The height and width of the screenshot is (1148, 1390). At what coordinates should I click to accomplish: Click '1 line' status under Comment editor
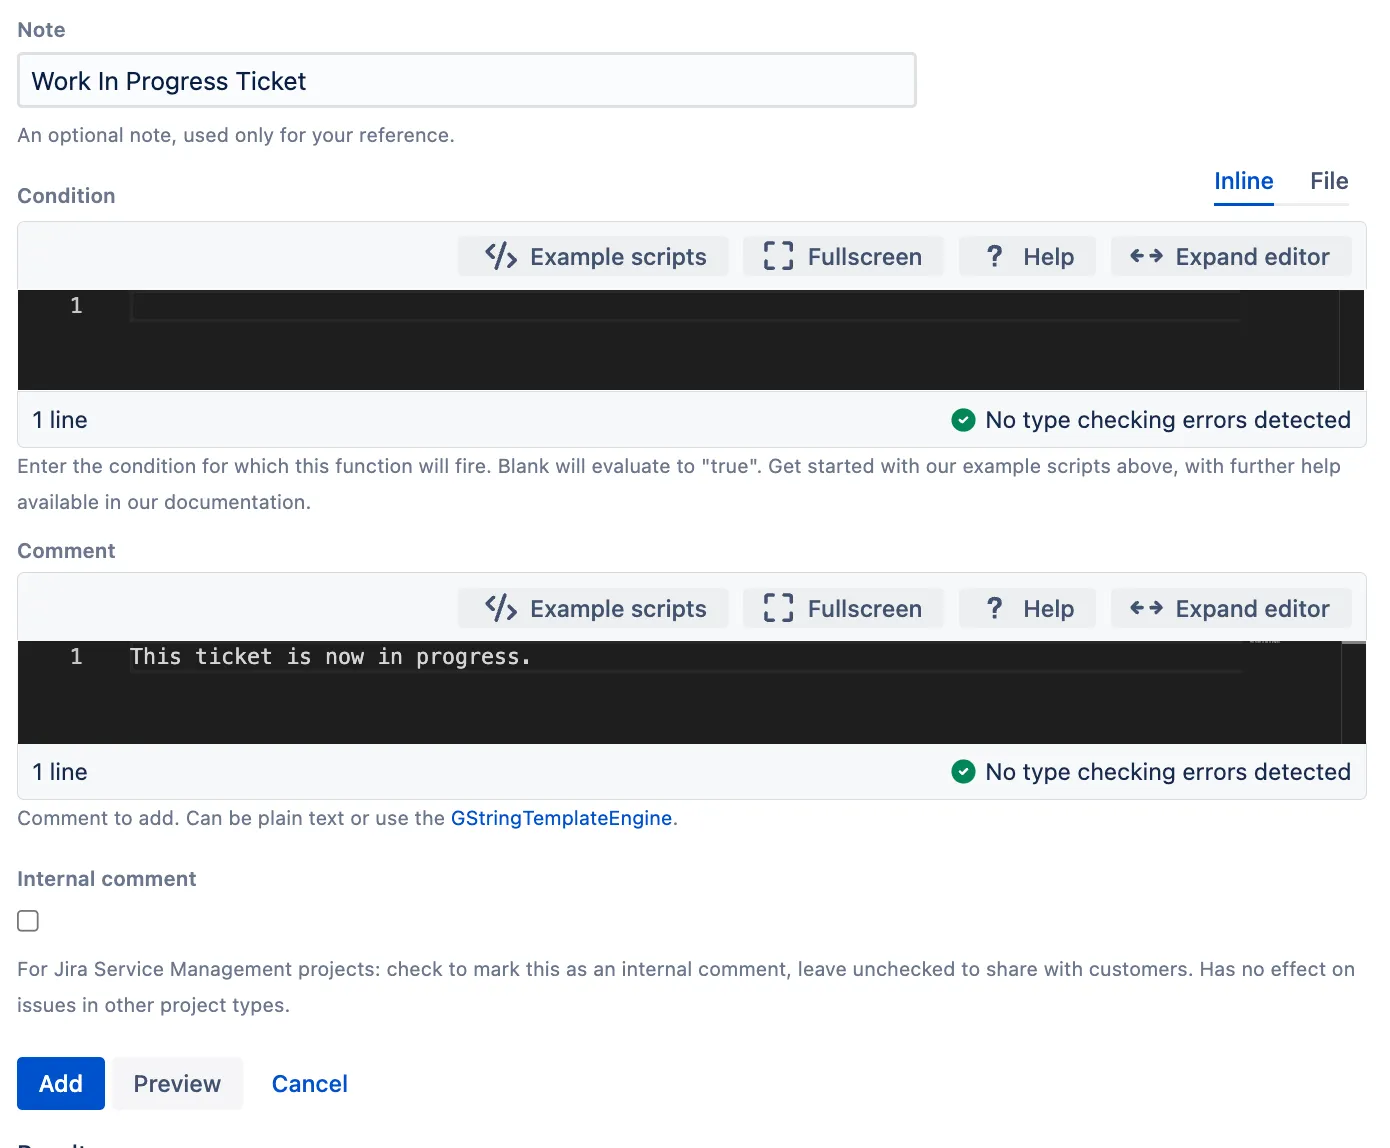[60, 772]
